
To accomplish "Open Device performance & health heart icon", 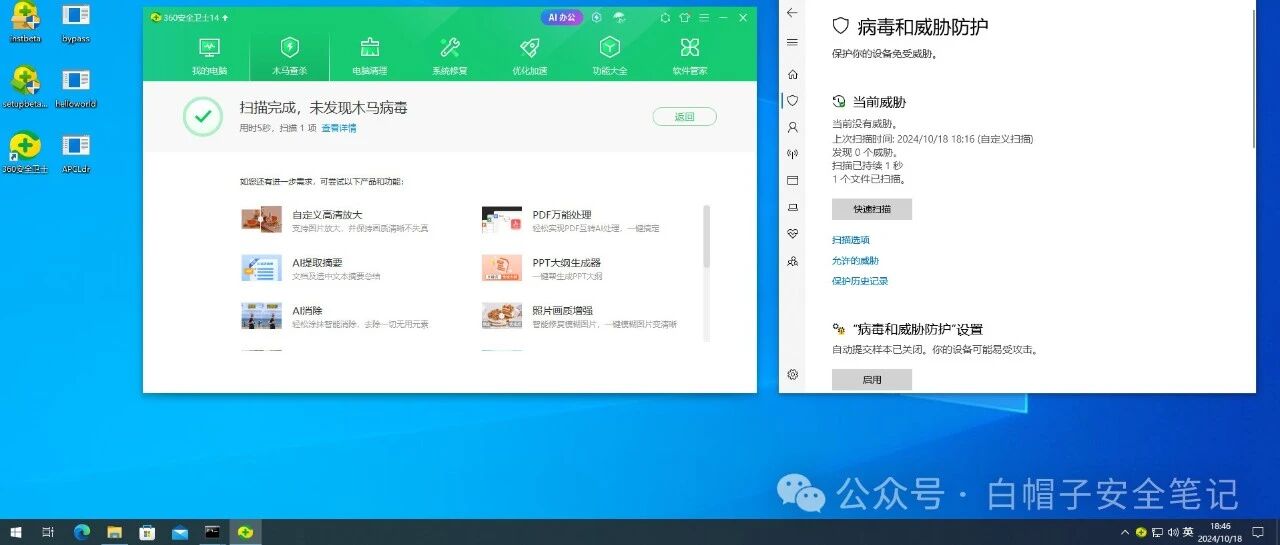I will (793, 234).
